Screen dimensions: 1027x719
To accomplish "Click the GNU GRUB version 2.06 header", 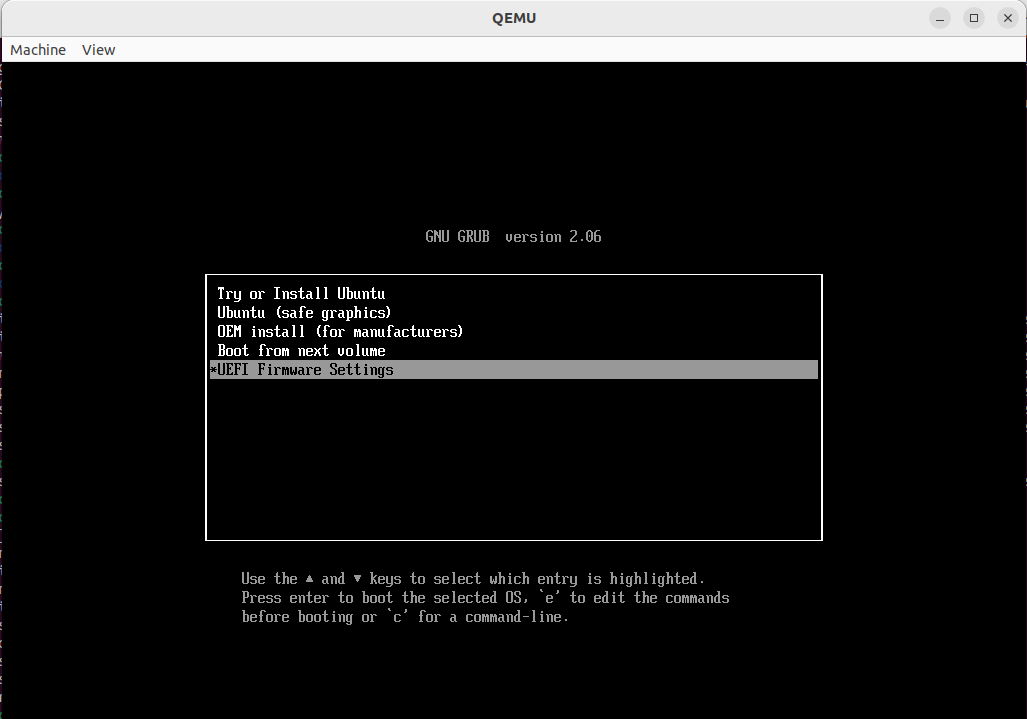I will (x=513, y=237).
